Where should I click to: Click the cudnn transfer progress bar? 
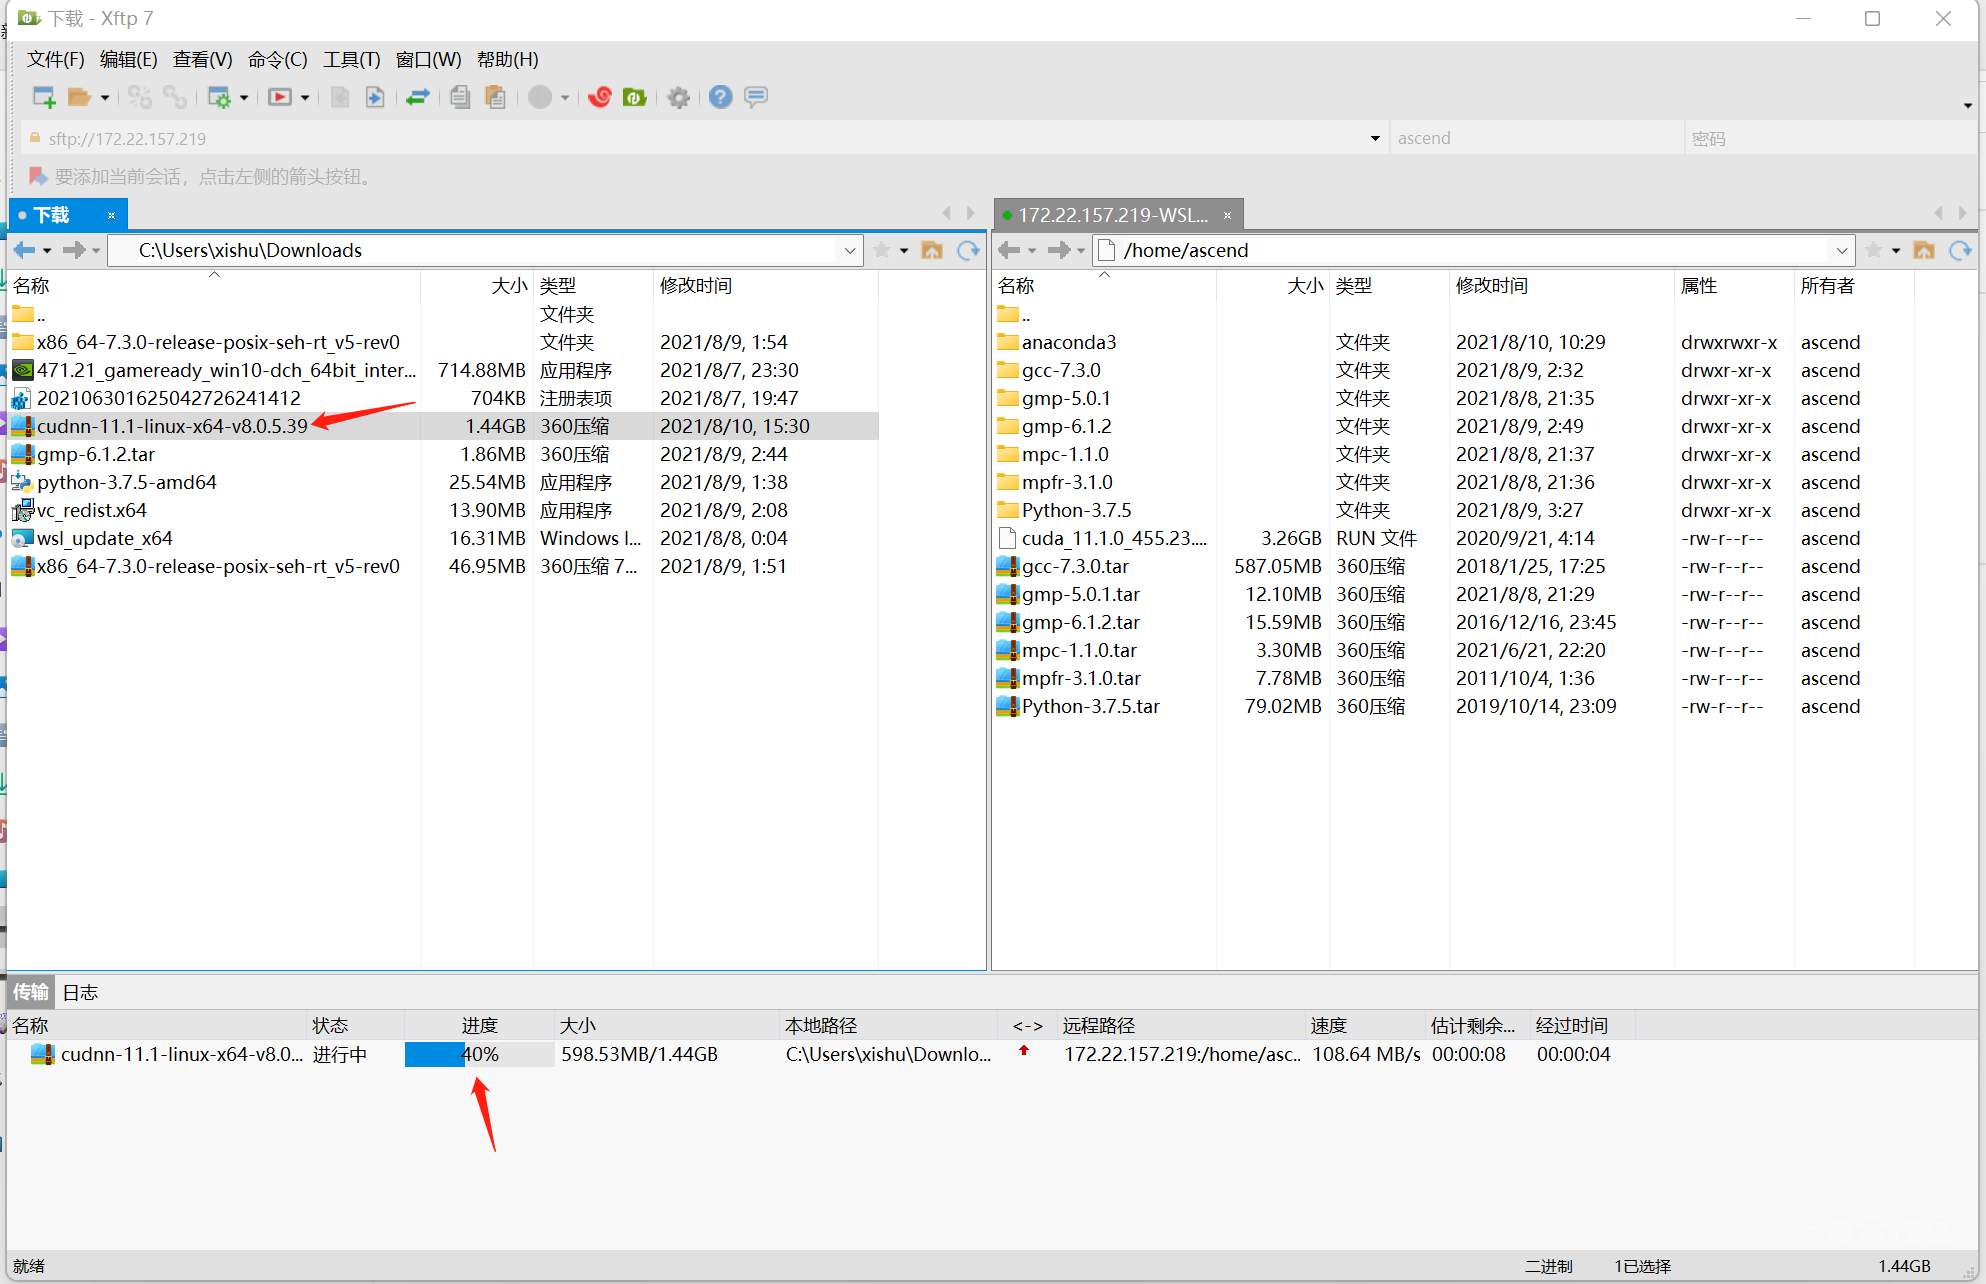479,1054
